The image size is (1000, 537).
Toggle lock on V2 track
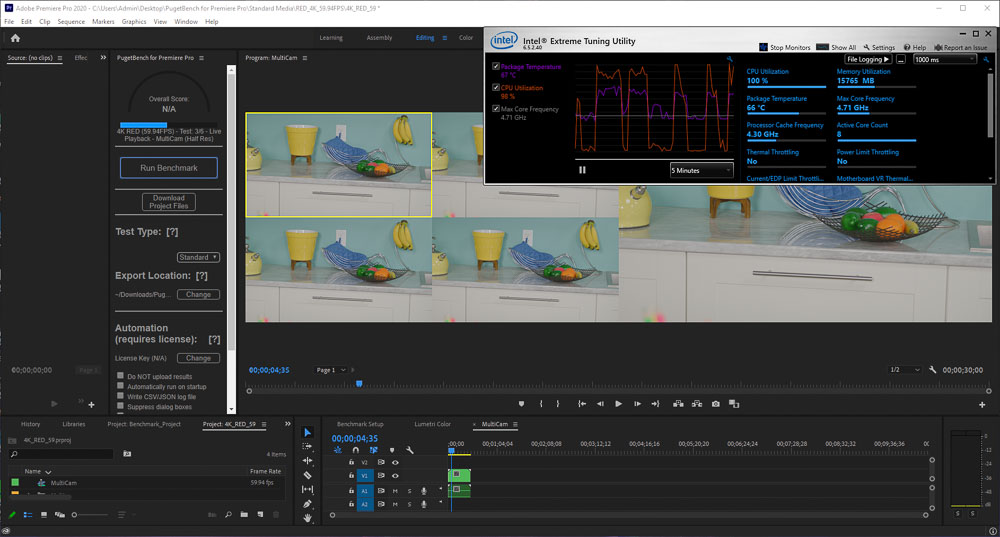coord(351,462)
